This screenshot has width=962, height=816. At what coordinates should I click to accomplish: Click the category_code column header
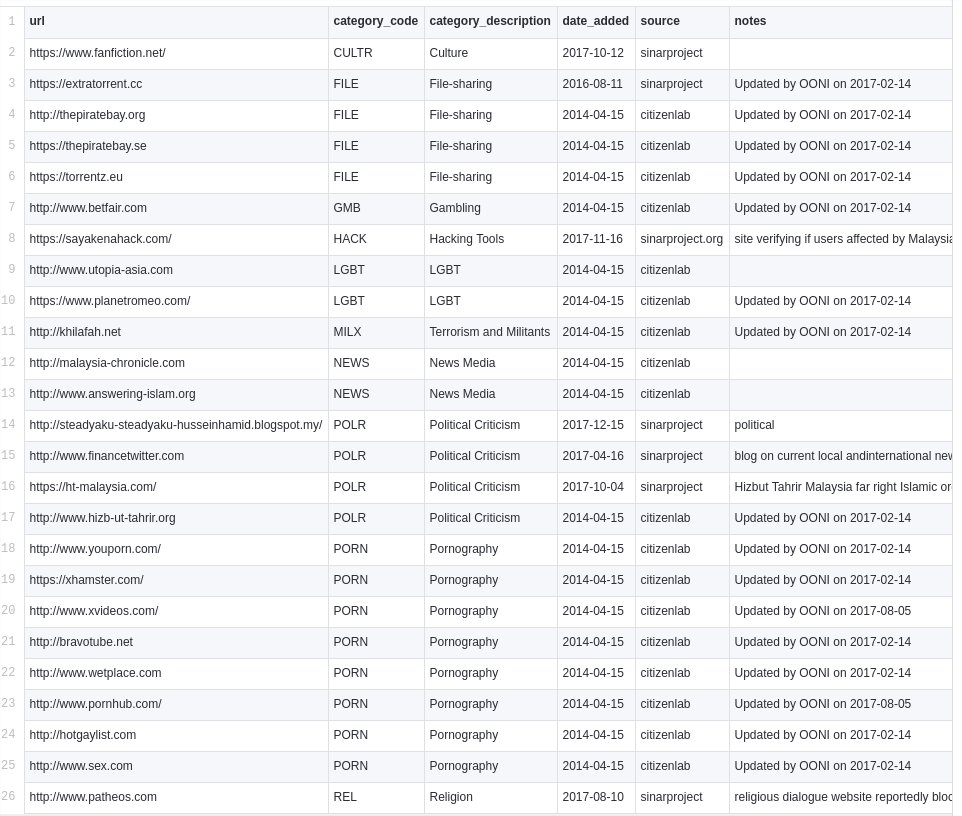tap(376, 21)
